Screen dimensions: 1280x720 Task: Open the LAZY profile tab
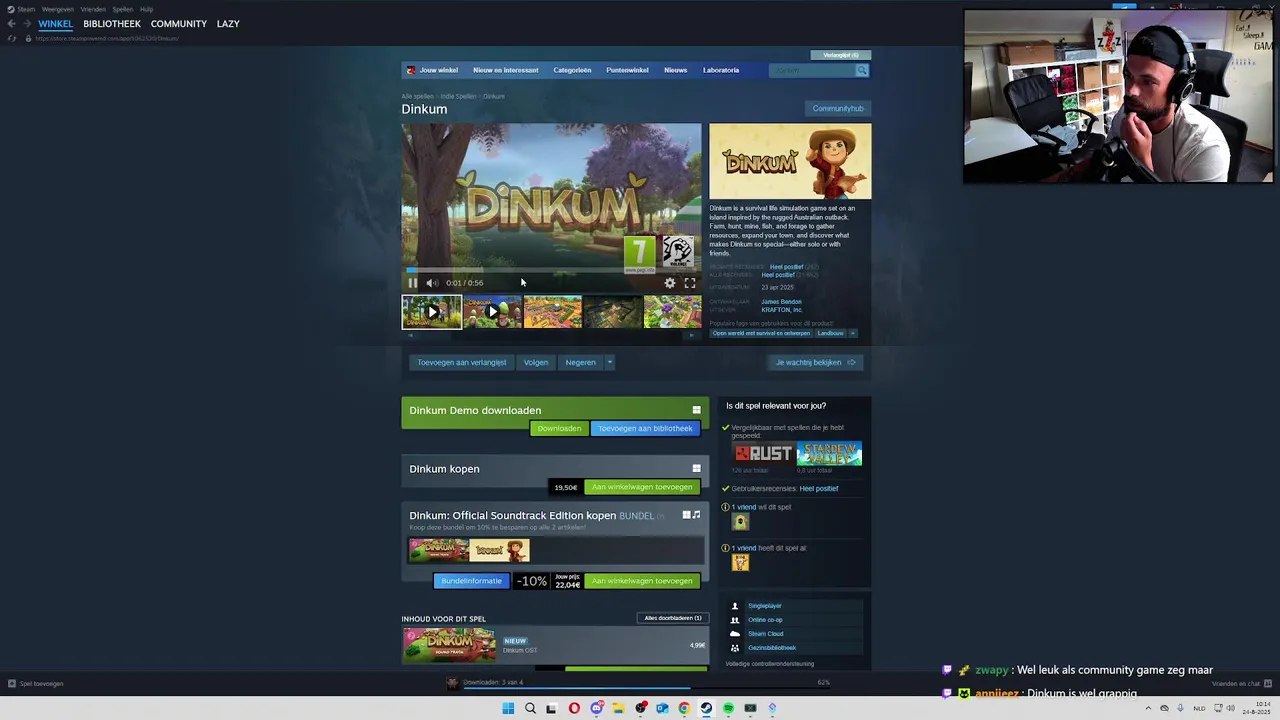(x=228, y=23)
